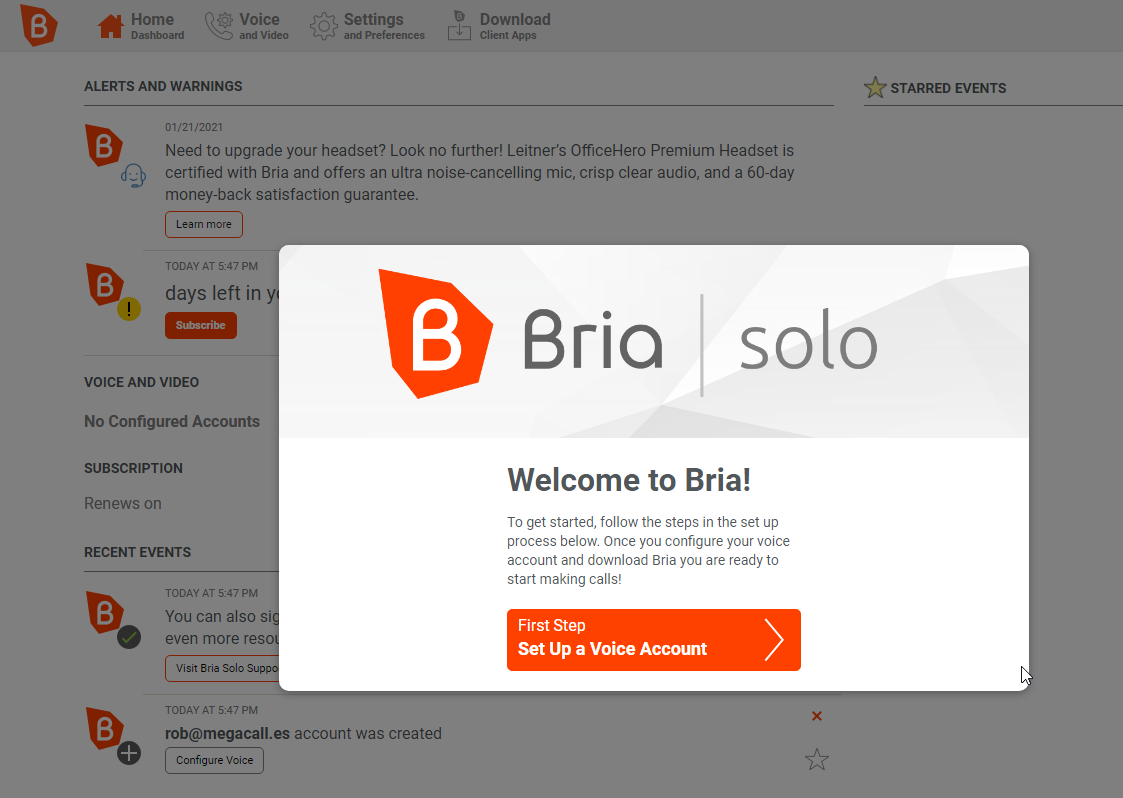This screenshot has height=798, width=1123.
Task: Click the No Configured Accounts text
Action: tap(172, 421)
